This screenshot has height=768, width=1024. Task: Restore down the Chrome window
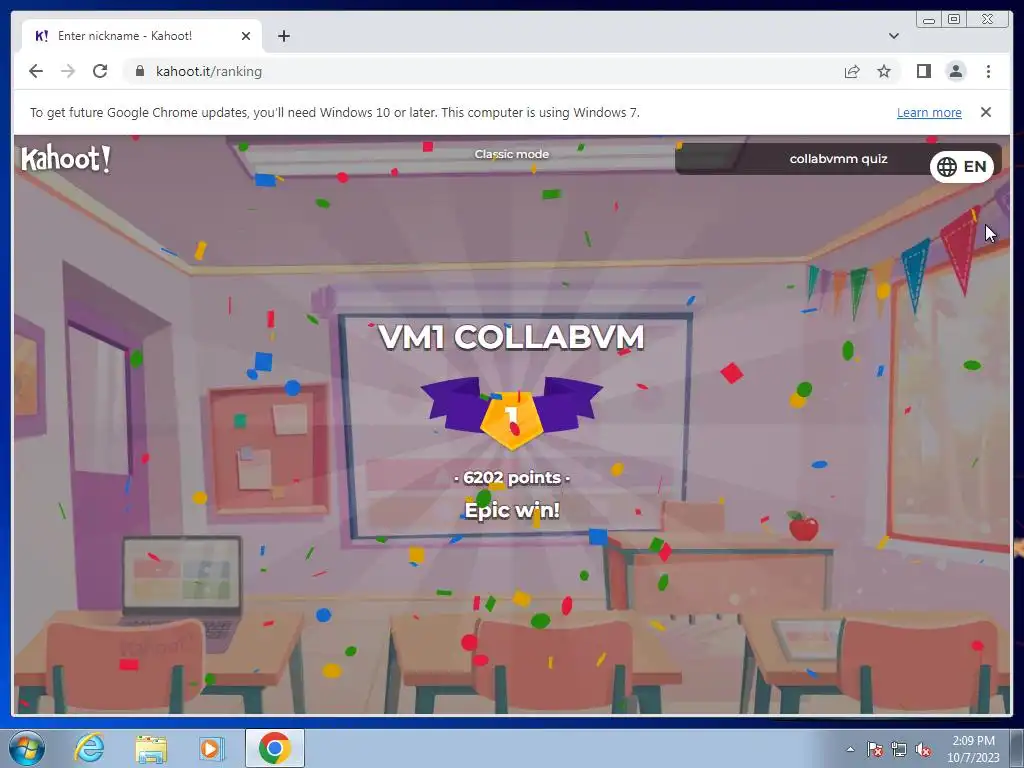coord(954,20)
